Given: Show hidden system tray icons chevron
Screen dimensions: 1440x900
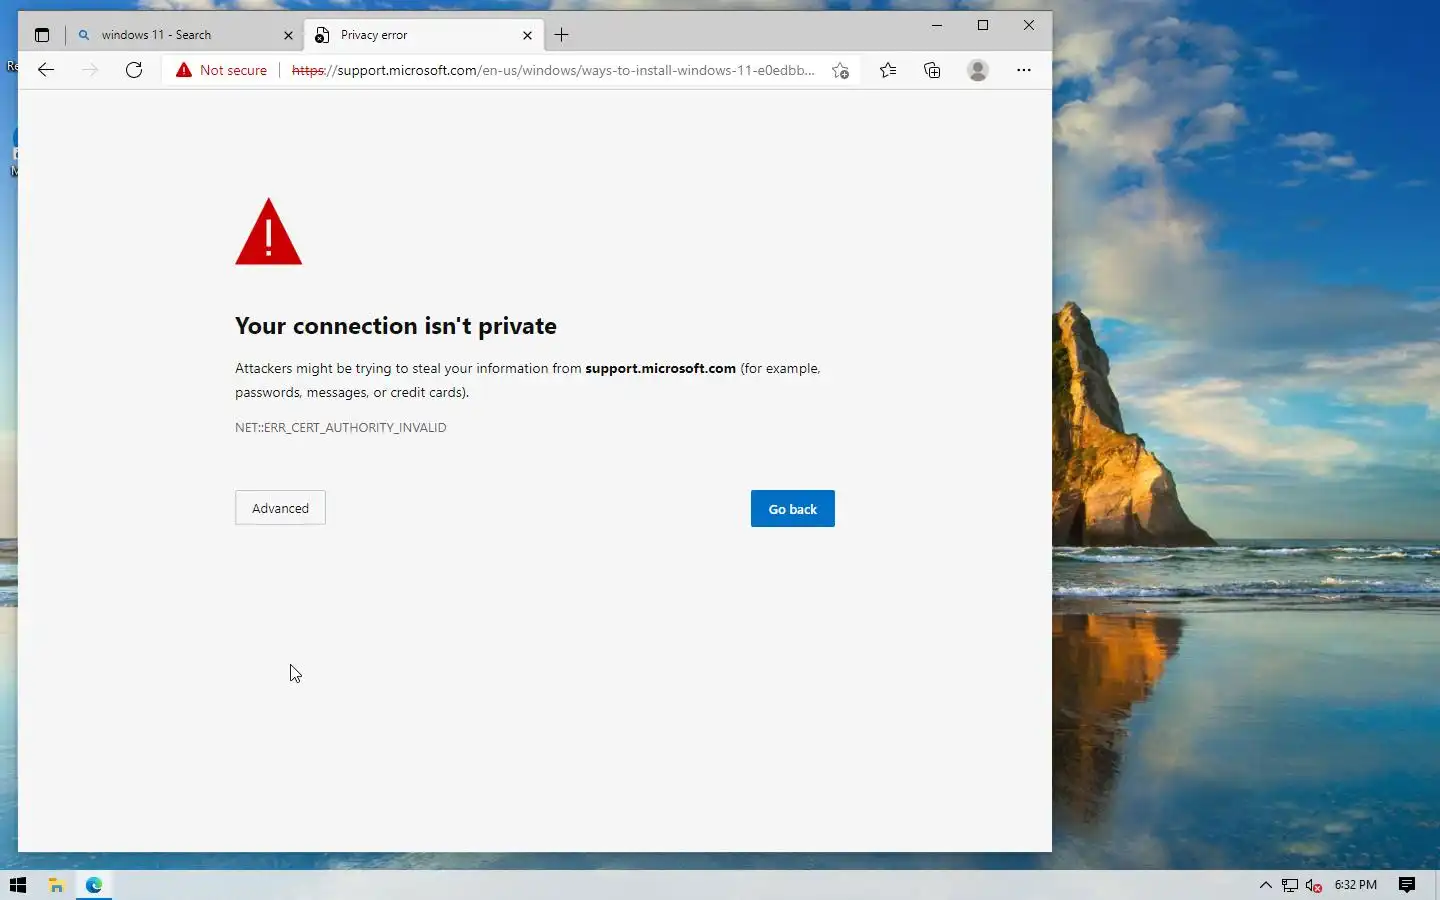Looking at the screenshot, I should (x=1265, y=885).
